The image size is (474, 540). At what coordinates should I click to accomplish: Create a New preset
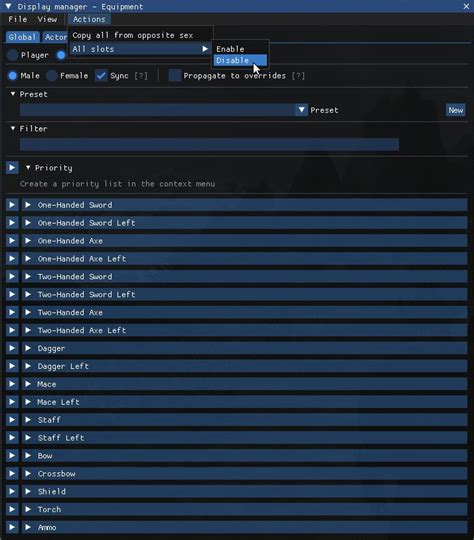(456, 110)
